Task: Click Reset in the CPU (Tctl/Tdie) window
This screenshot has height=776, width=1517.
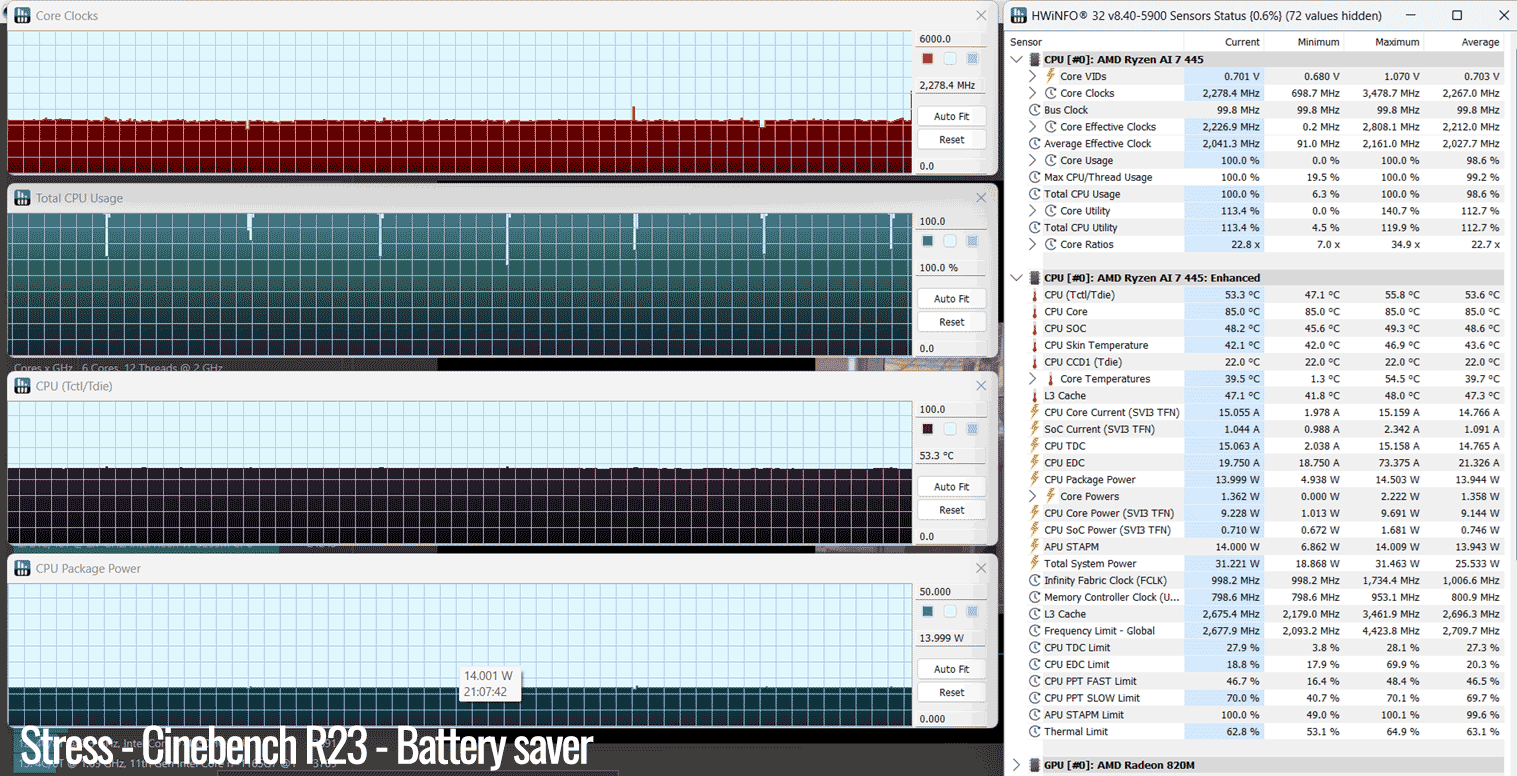Action: 951,510
